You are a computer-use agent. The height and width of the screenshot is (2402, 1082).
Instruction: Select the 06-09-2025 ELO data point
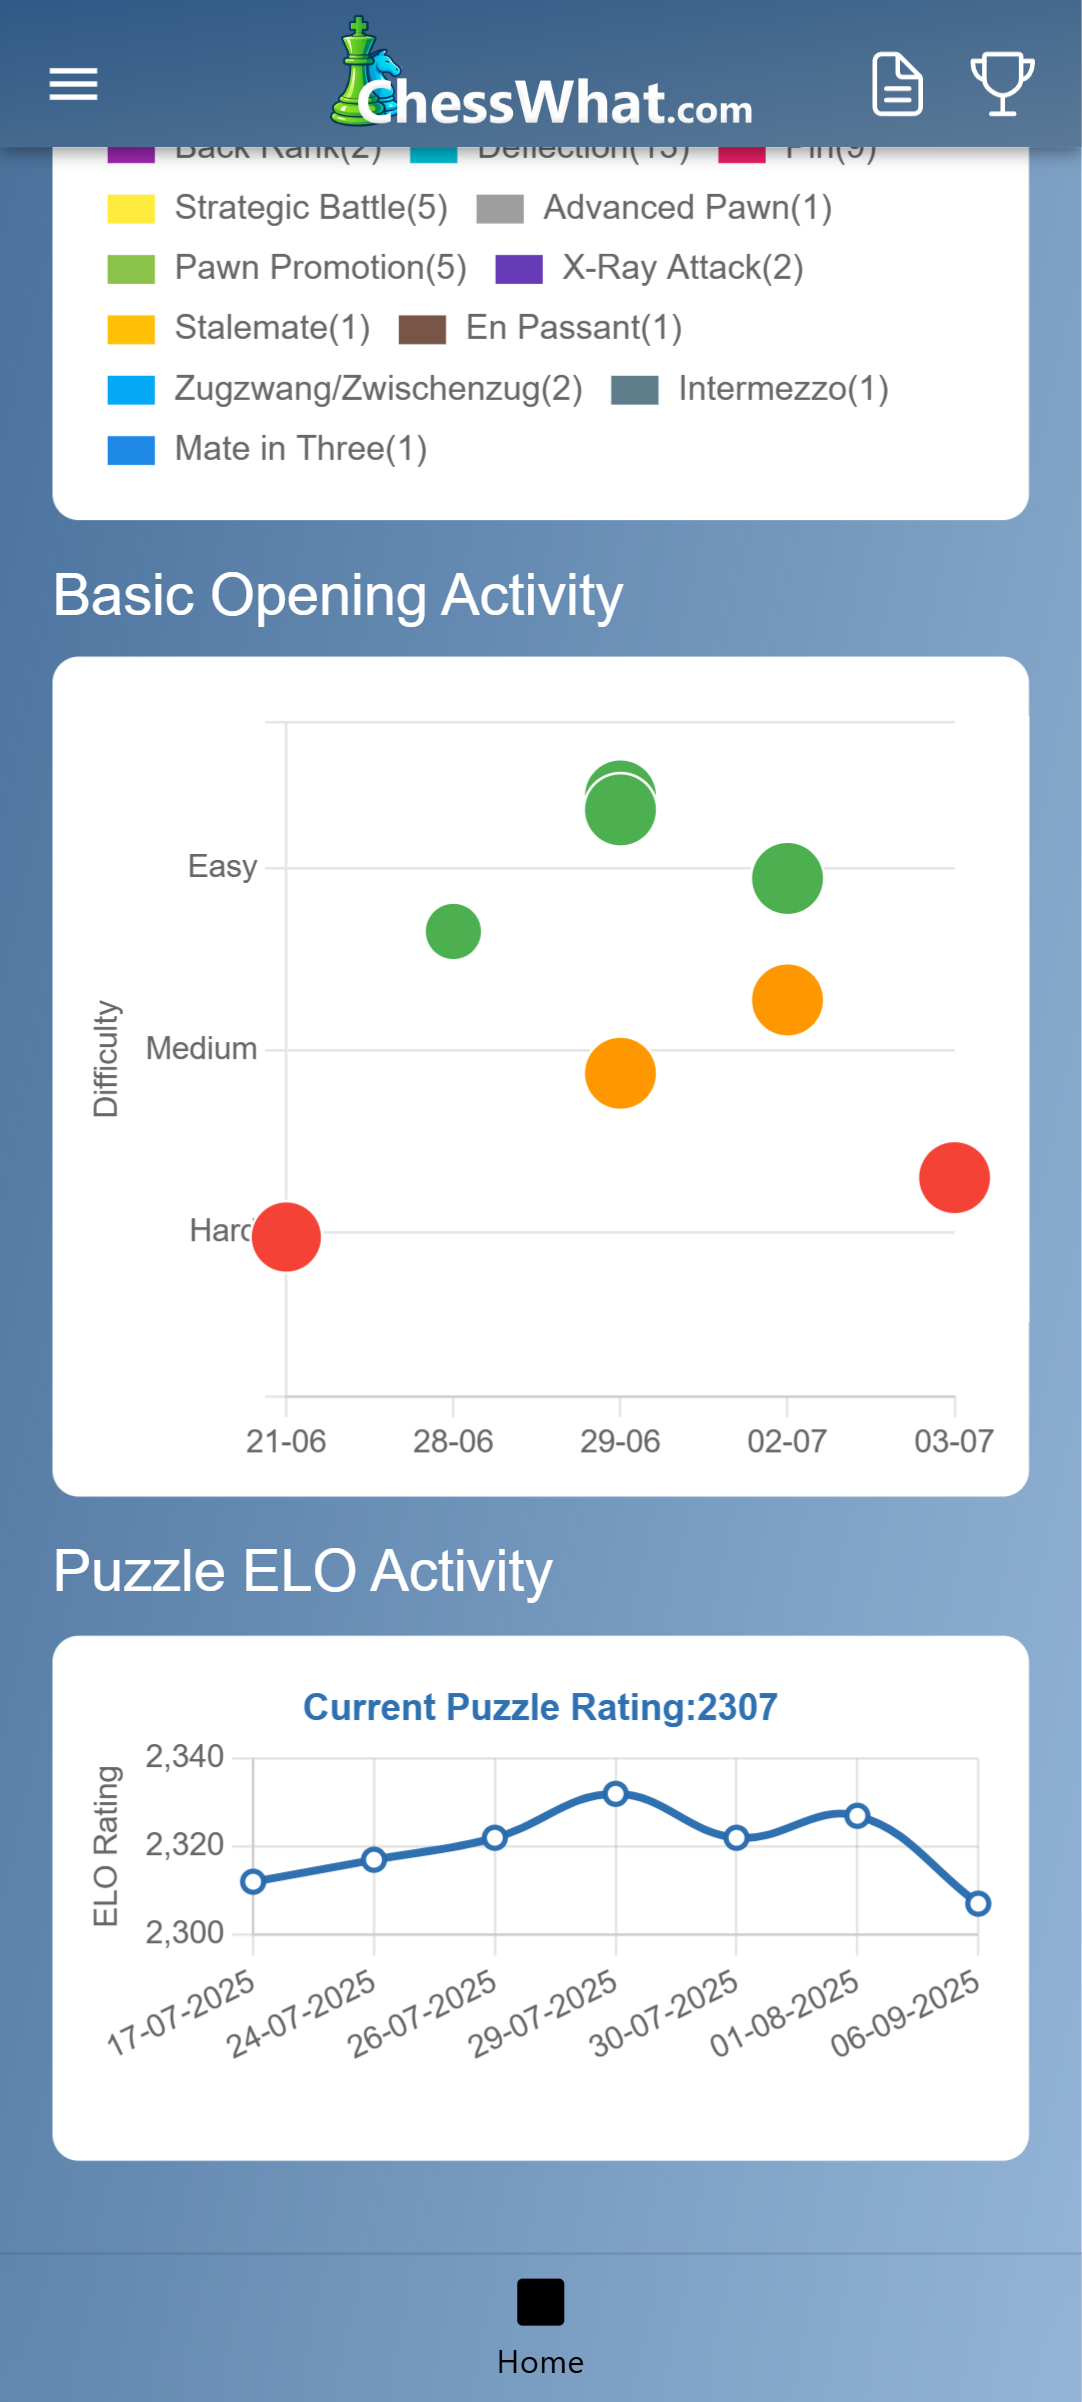pyautogui.click(x=978, y=1904)
